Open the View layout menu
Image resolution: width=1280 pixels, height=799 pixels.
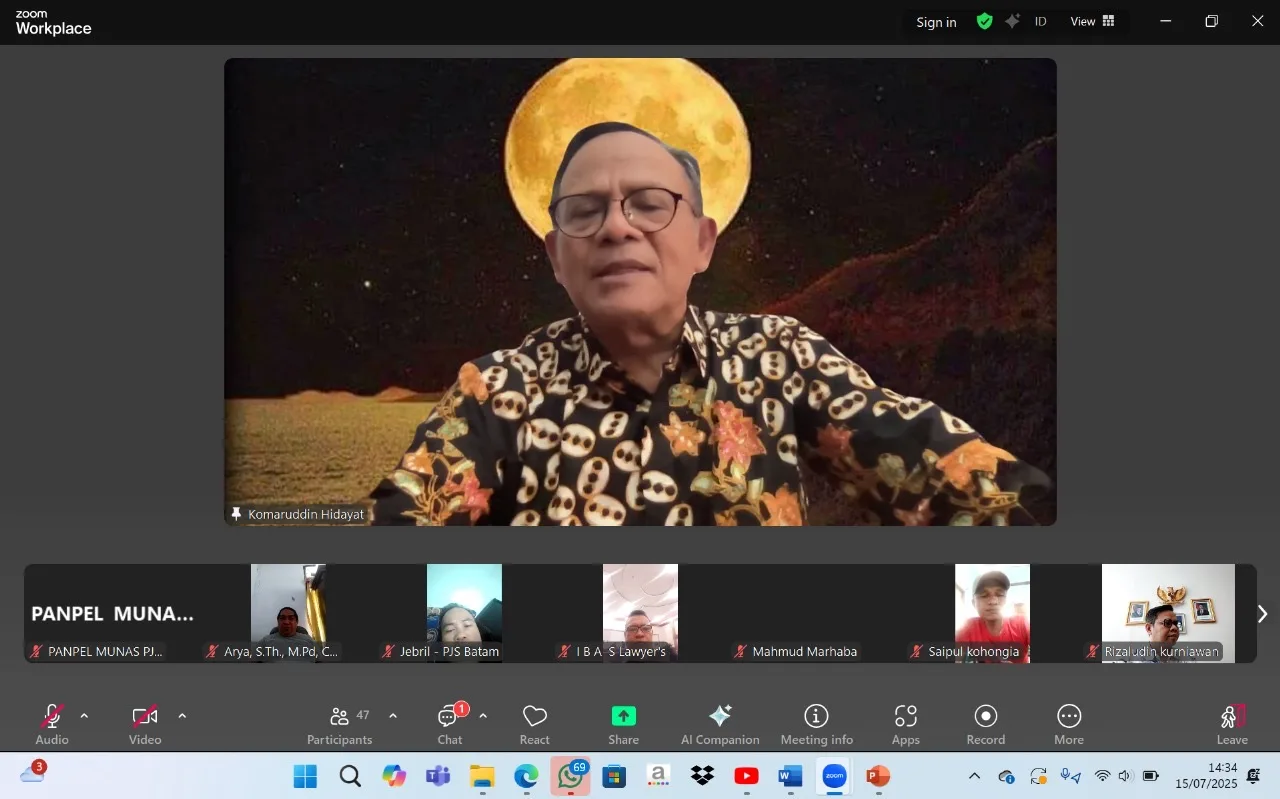1092,21
